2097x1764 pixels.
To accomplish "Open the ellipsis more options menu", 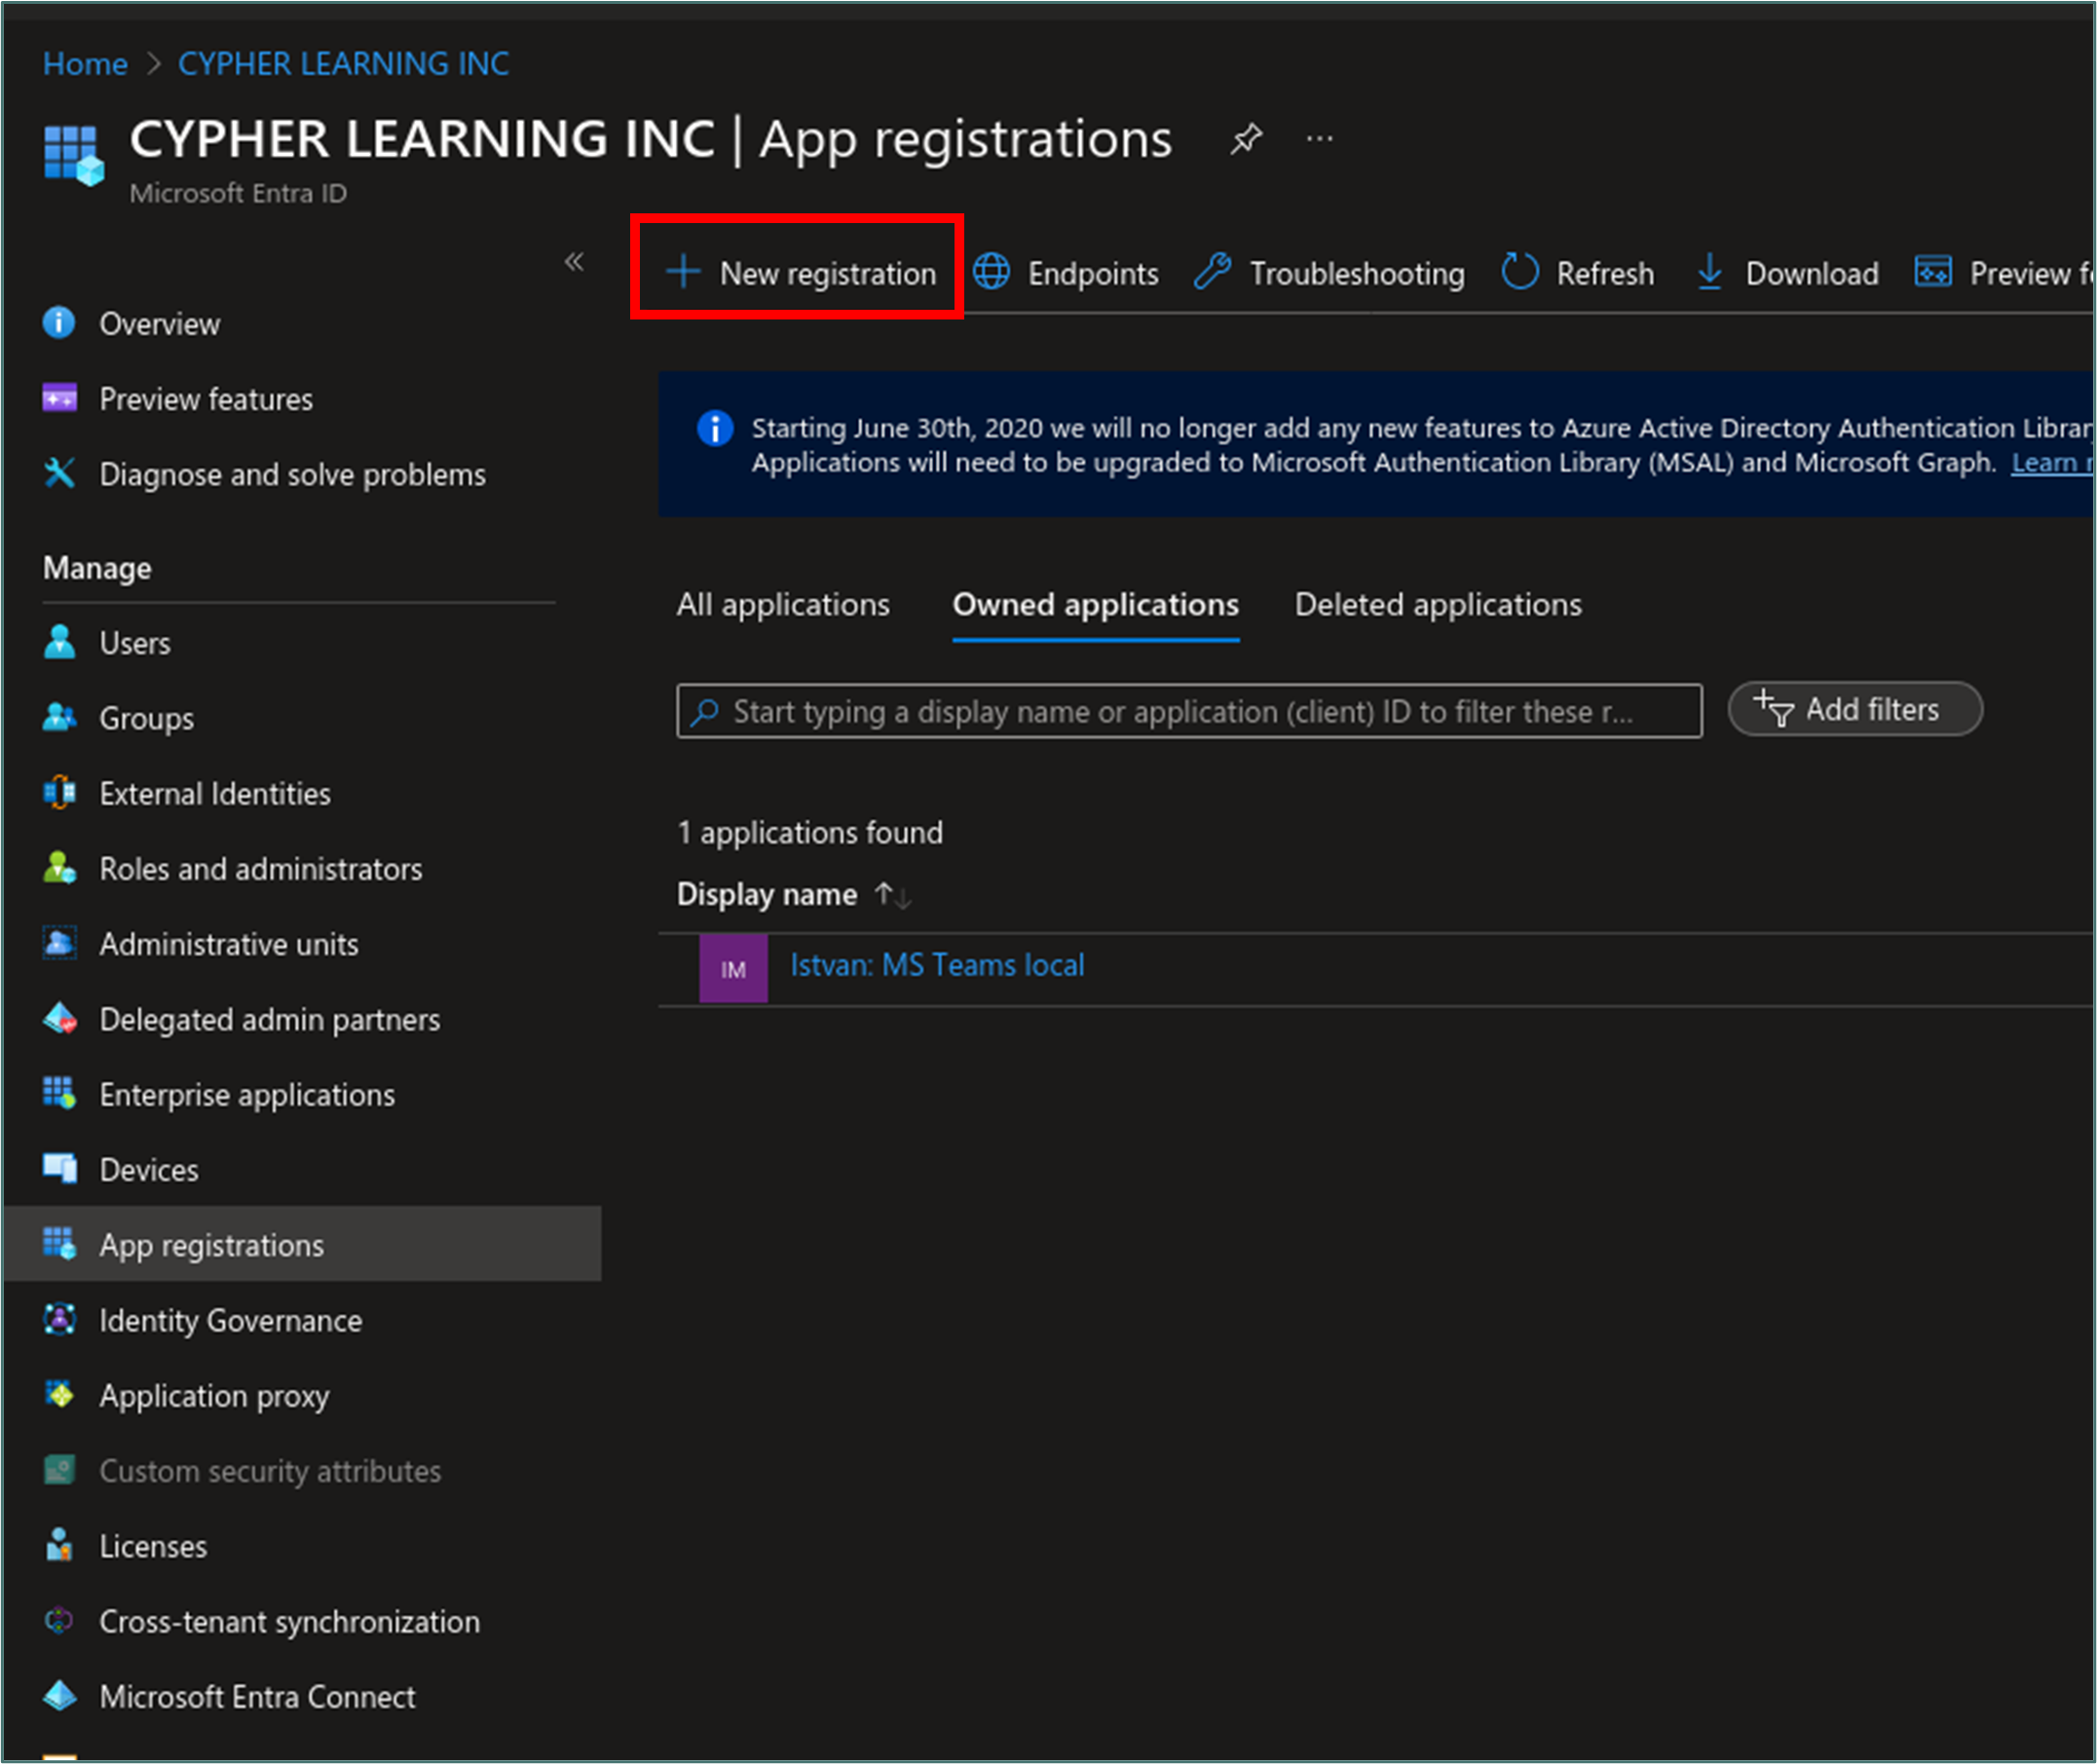I will 1319,139.
